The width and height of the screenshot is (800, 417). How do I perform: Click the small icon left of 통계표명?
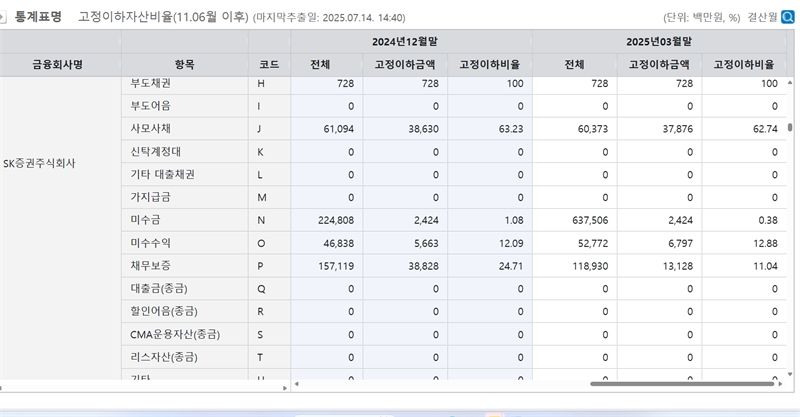[5, 17]
